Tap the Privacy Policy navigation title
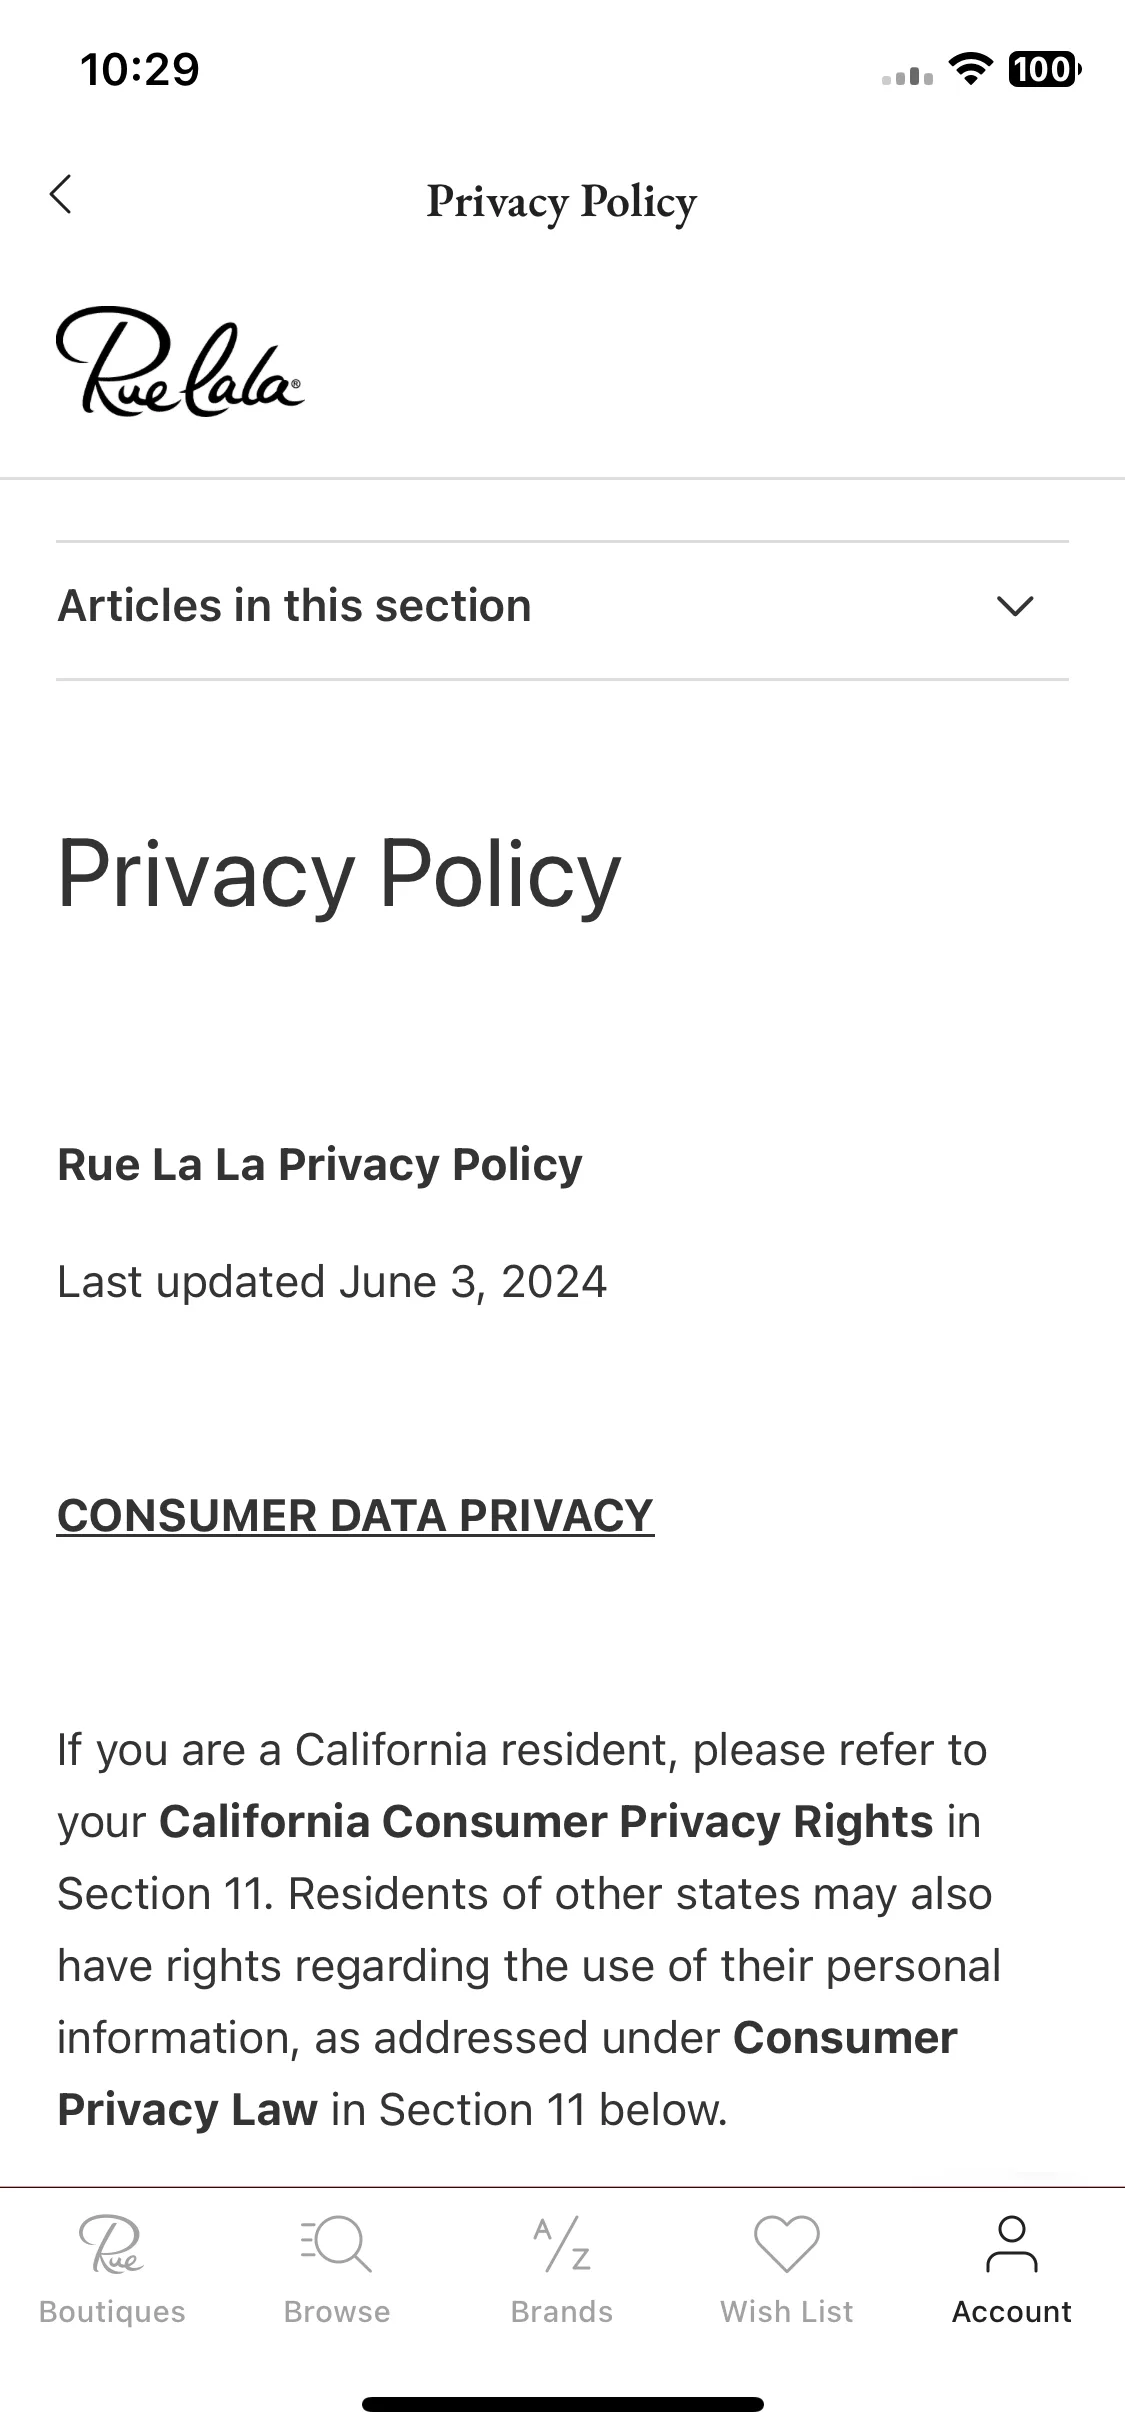This screenshot has width=1125, height=2436. point(562,202)
